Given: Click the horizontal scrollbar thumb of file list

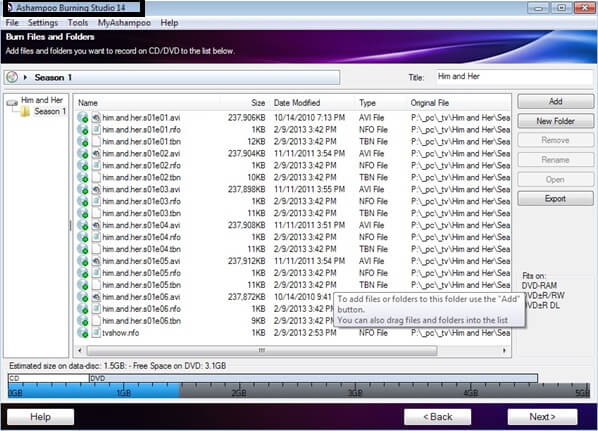Looking at the screenshot, I should [262, 350].
